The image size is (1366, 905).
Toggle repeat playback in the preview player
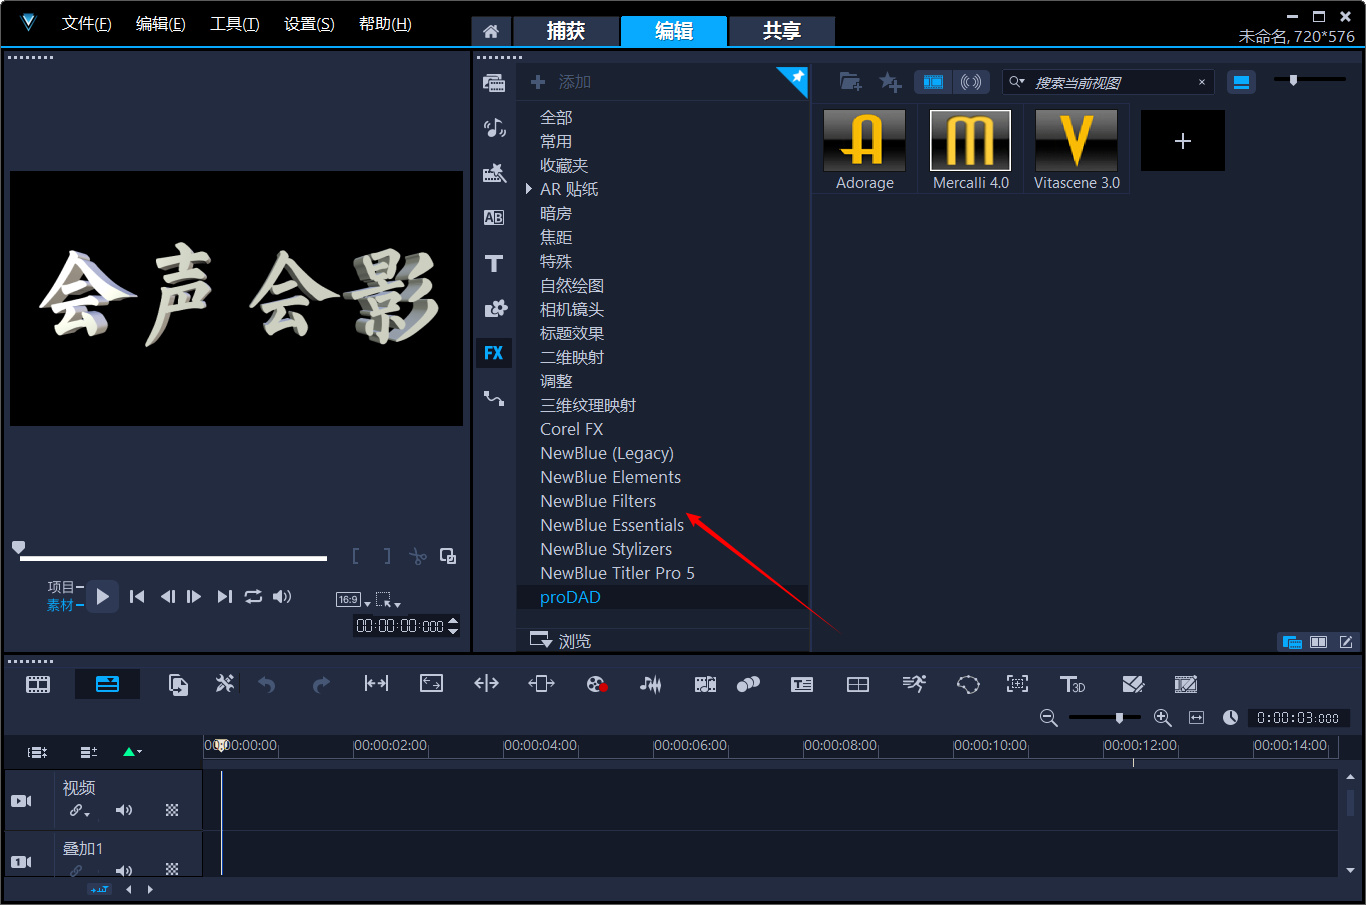coord(253,597)
